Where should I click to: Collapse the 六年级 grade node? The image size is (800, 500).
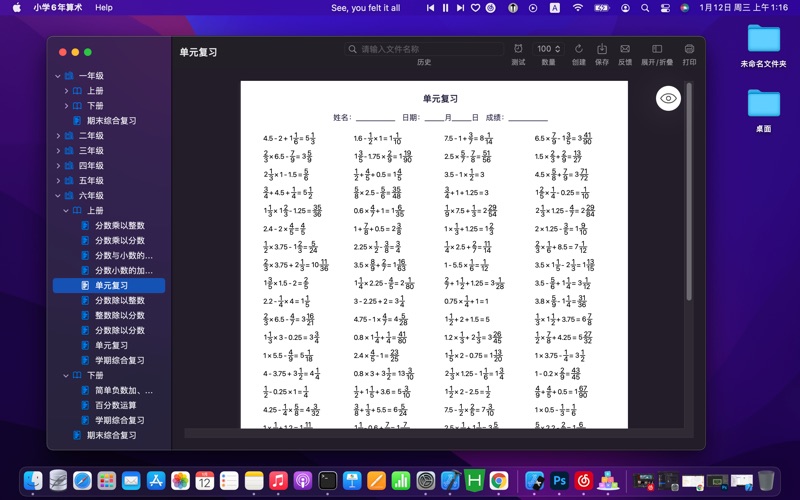58,196
